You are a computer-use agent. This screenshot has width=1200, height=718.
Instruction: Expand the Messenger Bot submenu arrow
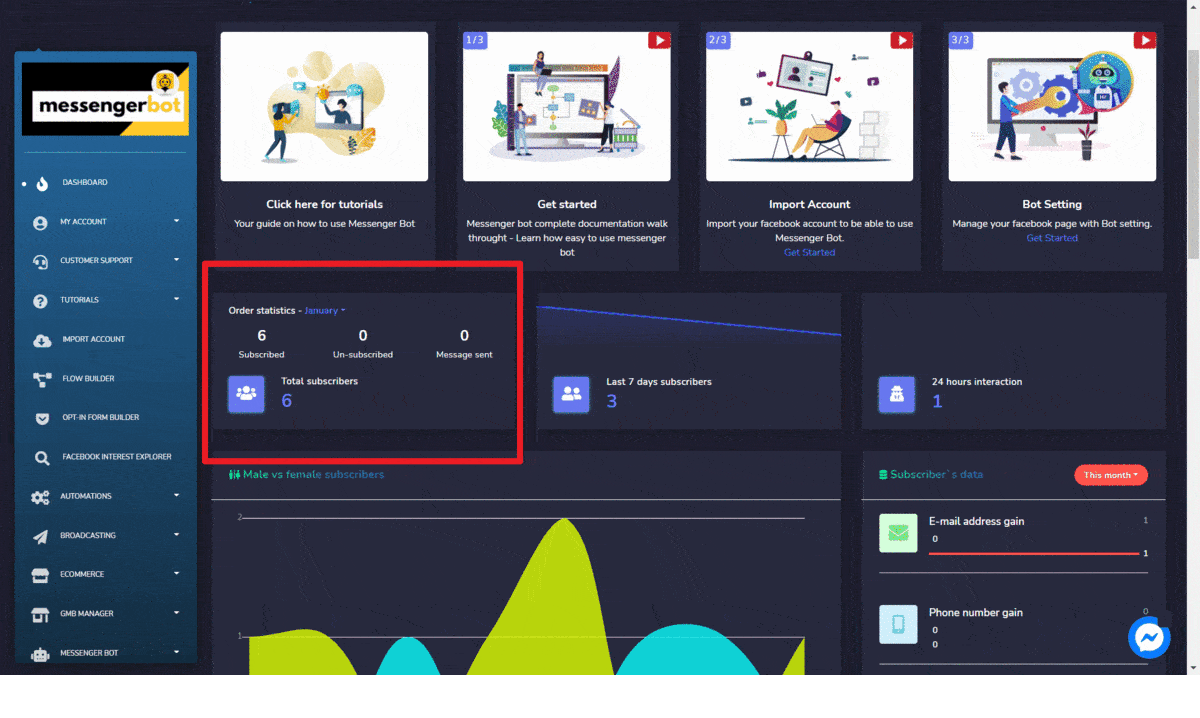click(176, 651)
